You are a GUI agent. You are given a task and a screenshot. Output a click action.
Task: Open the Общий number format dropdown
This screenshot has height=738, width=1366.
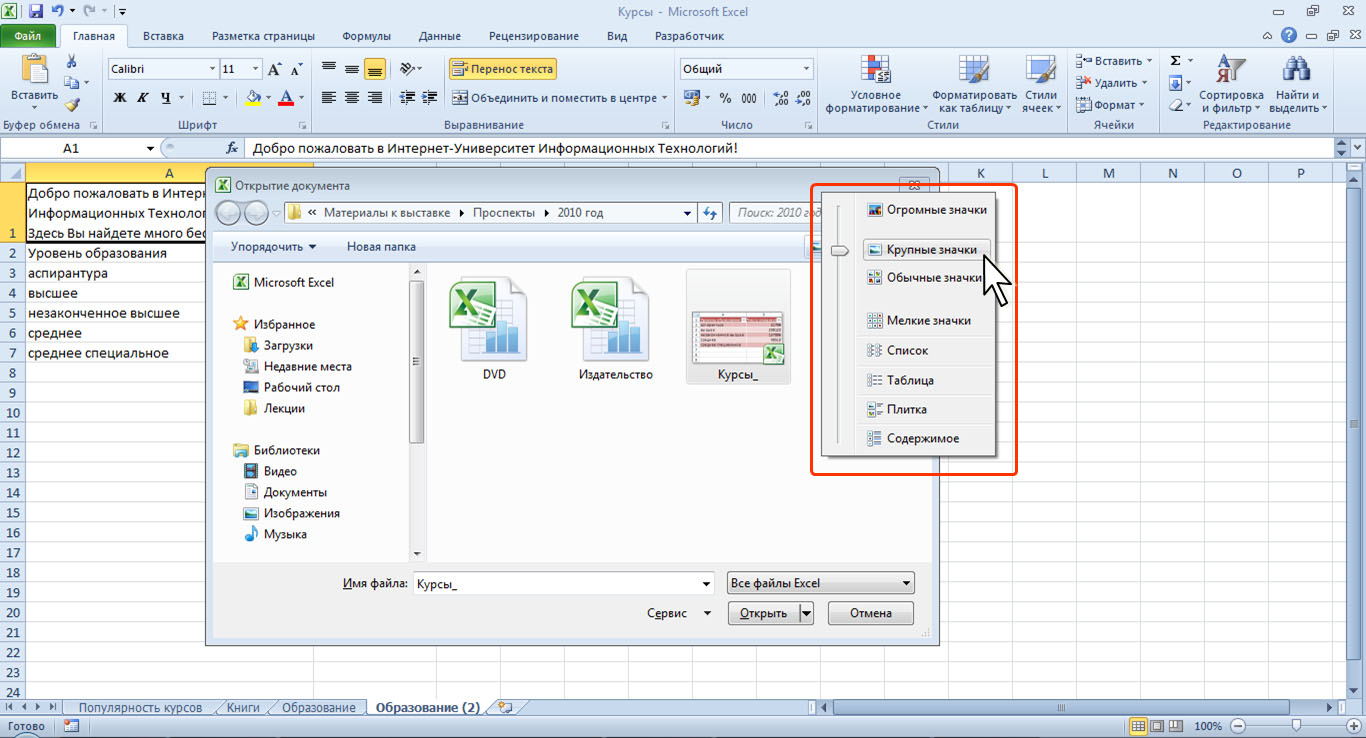806,69
